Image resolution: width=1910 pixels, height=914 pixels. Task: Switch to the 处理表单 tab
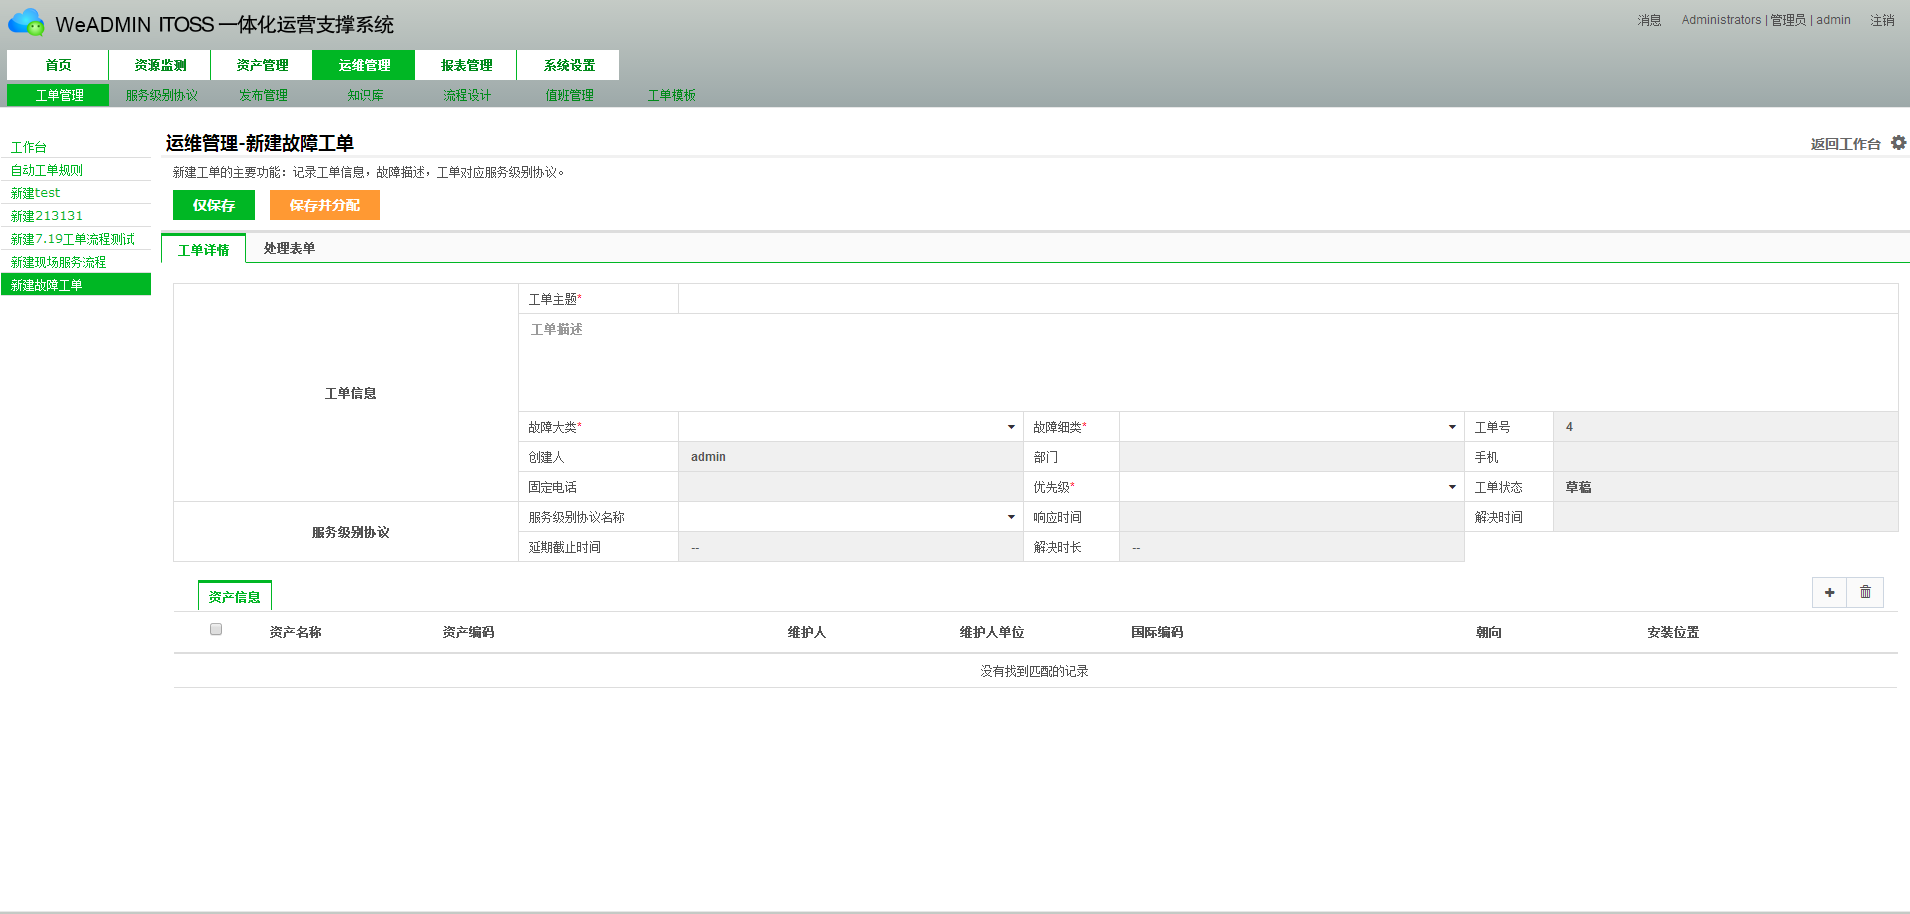[x=289, y=248]
